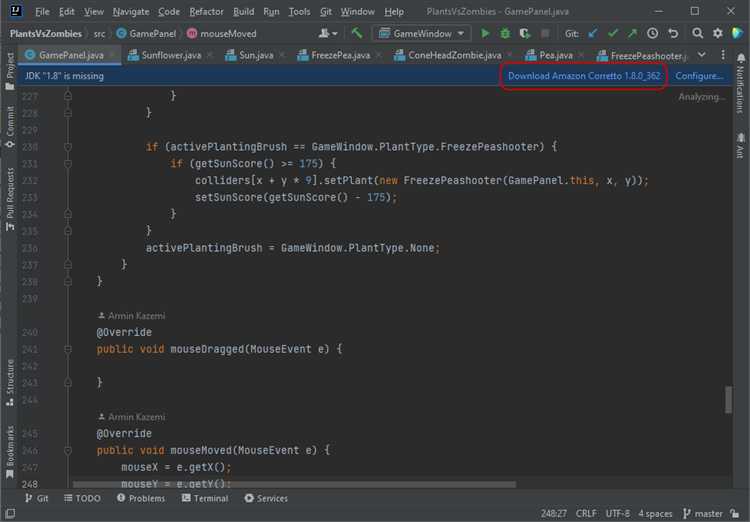Push commits with the green up-right arrow

coord(632,33)
